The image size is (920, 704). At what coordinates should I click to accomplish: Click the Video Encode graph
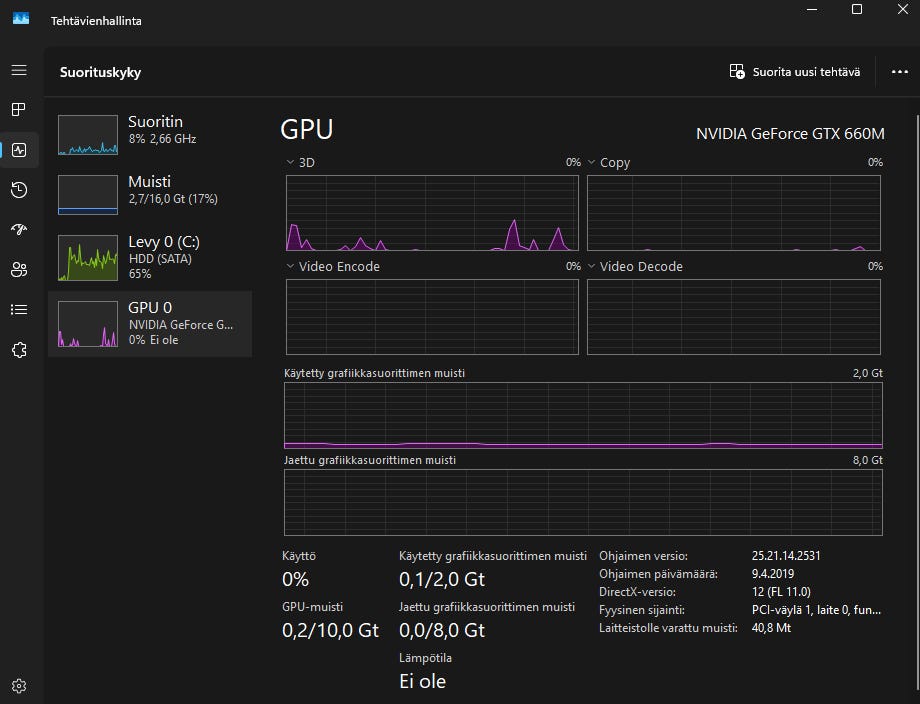tap(432, 317)
